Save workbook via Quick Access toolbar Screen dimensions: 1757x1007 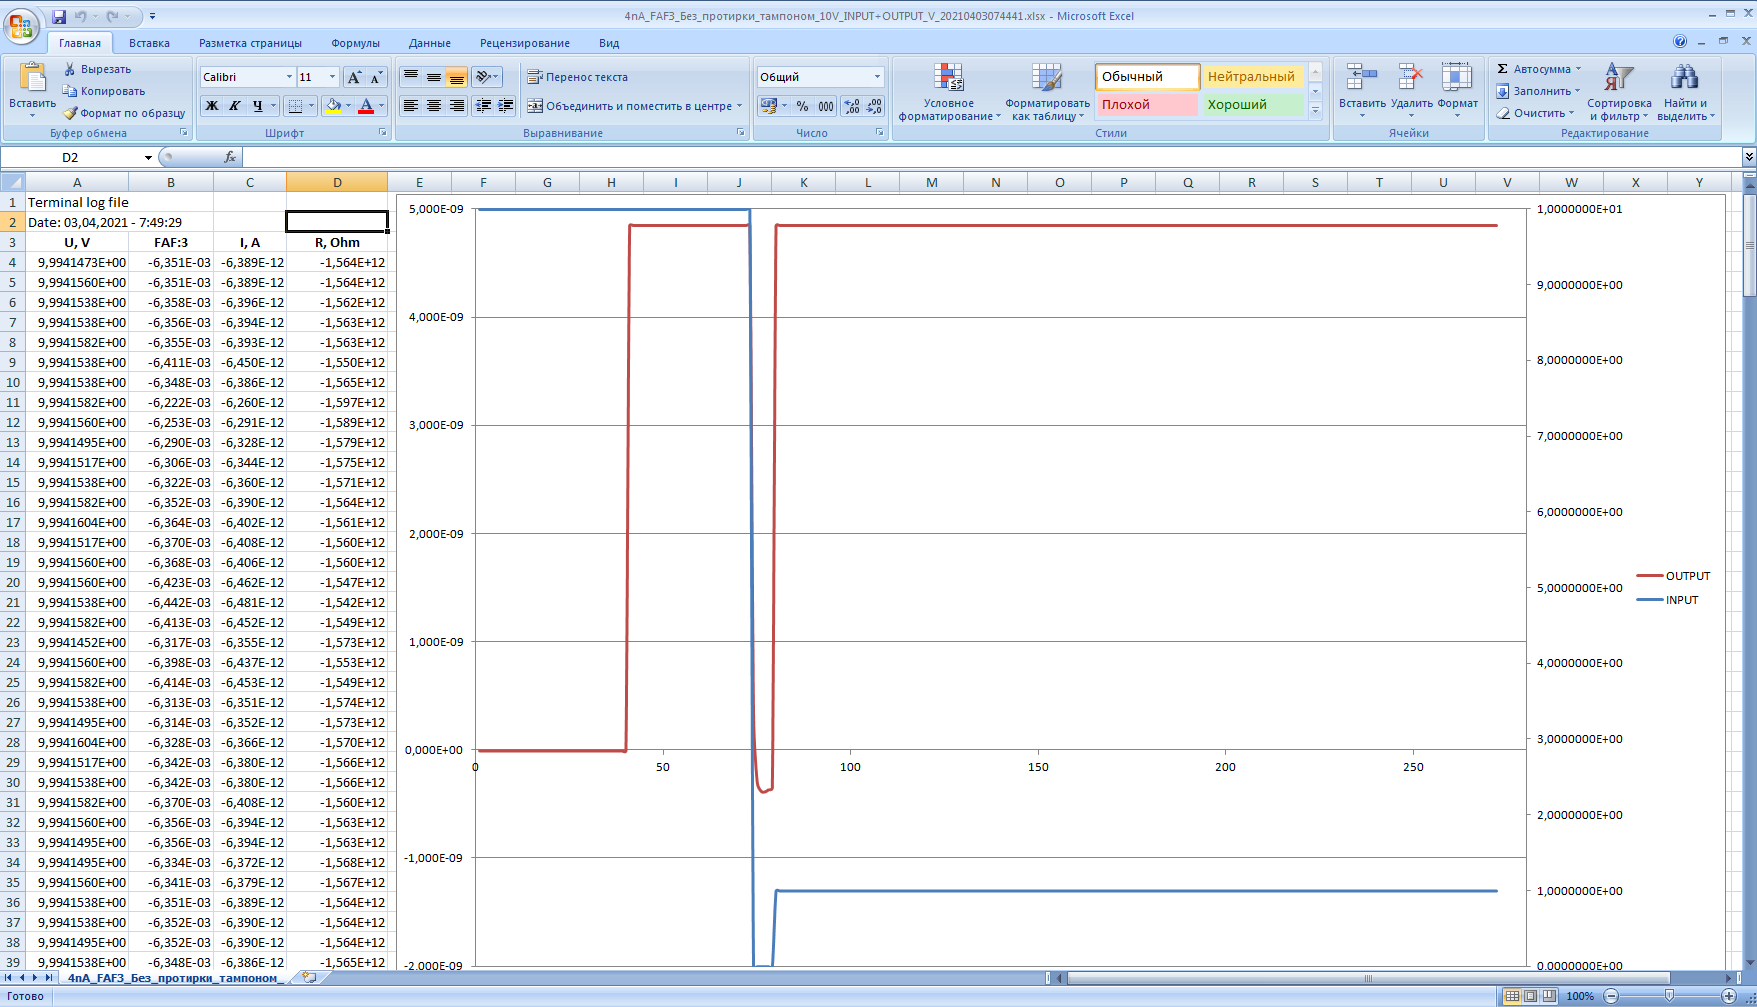[x=59, y=16]
